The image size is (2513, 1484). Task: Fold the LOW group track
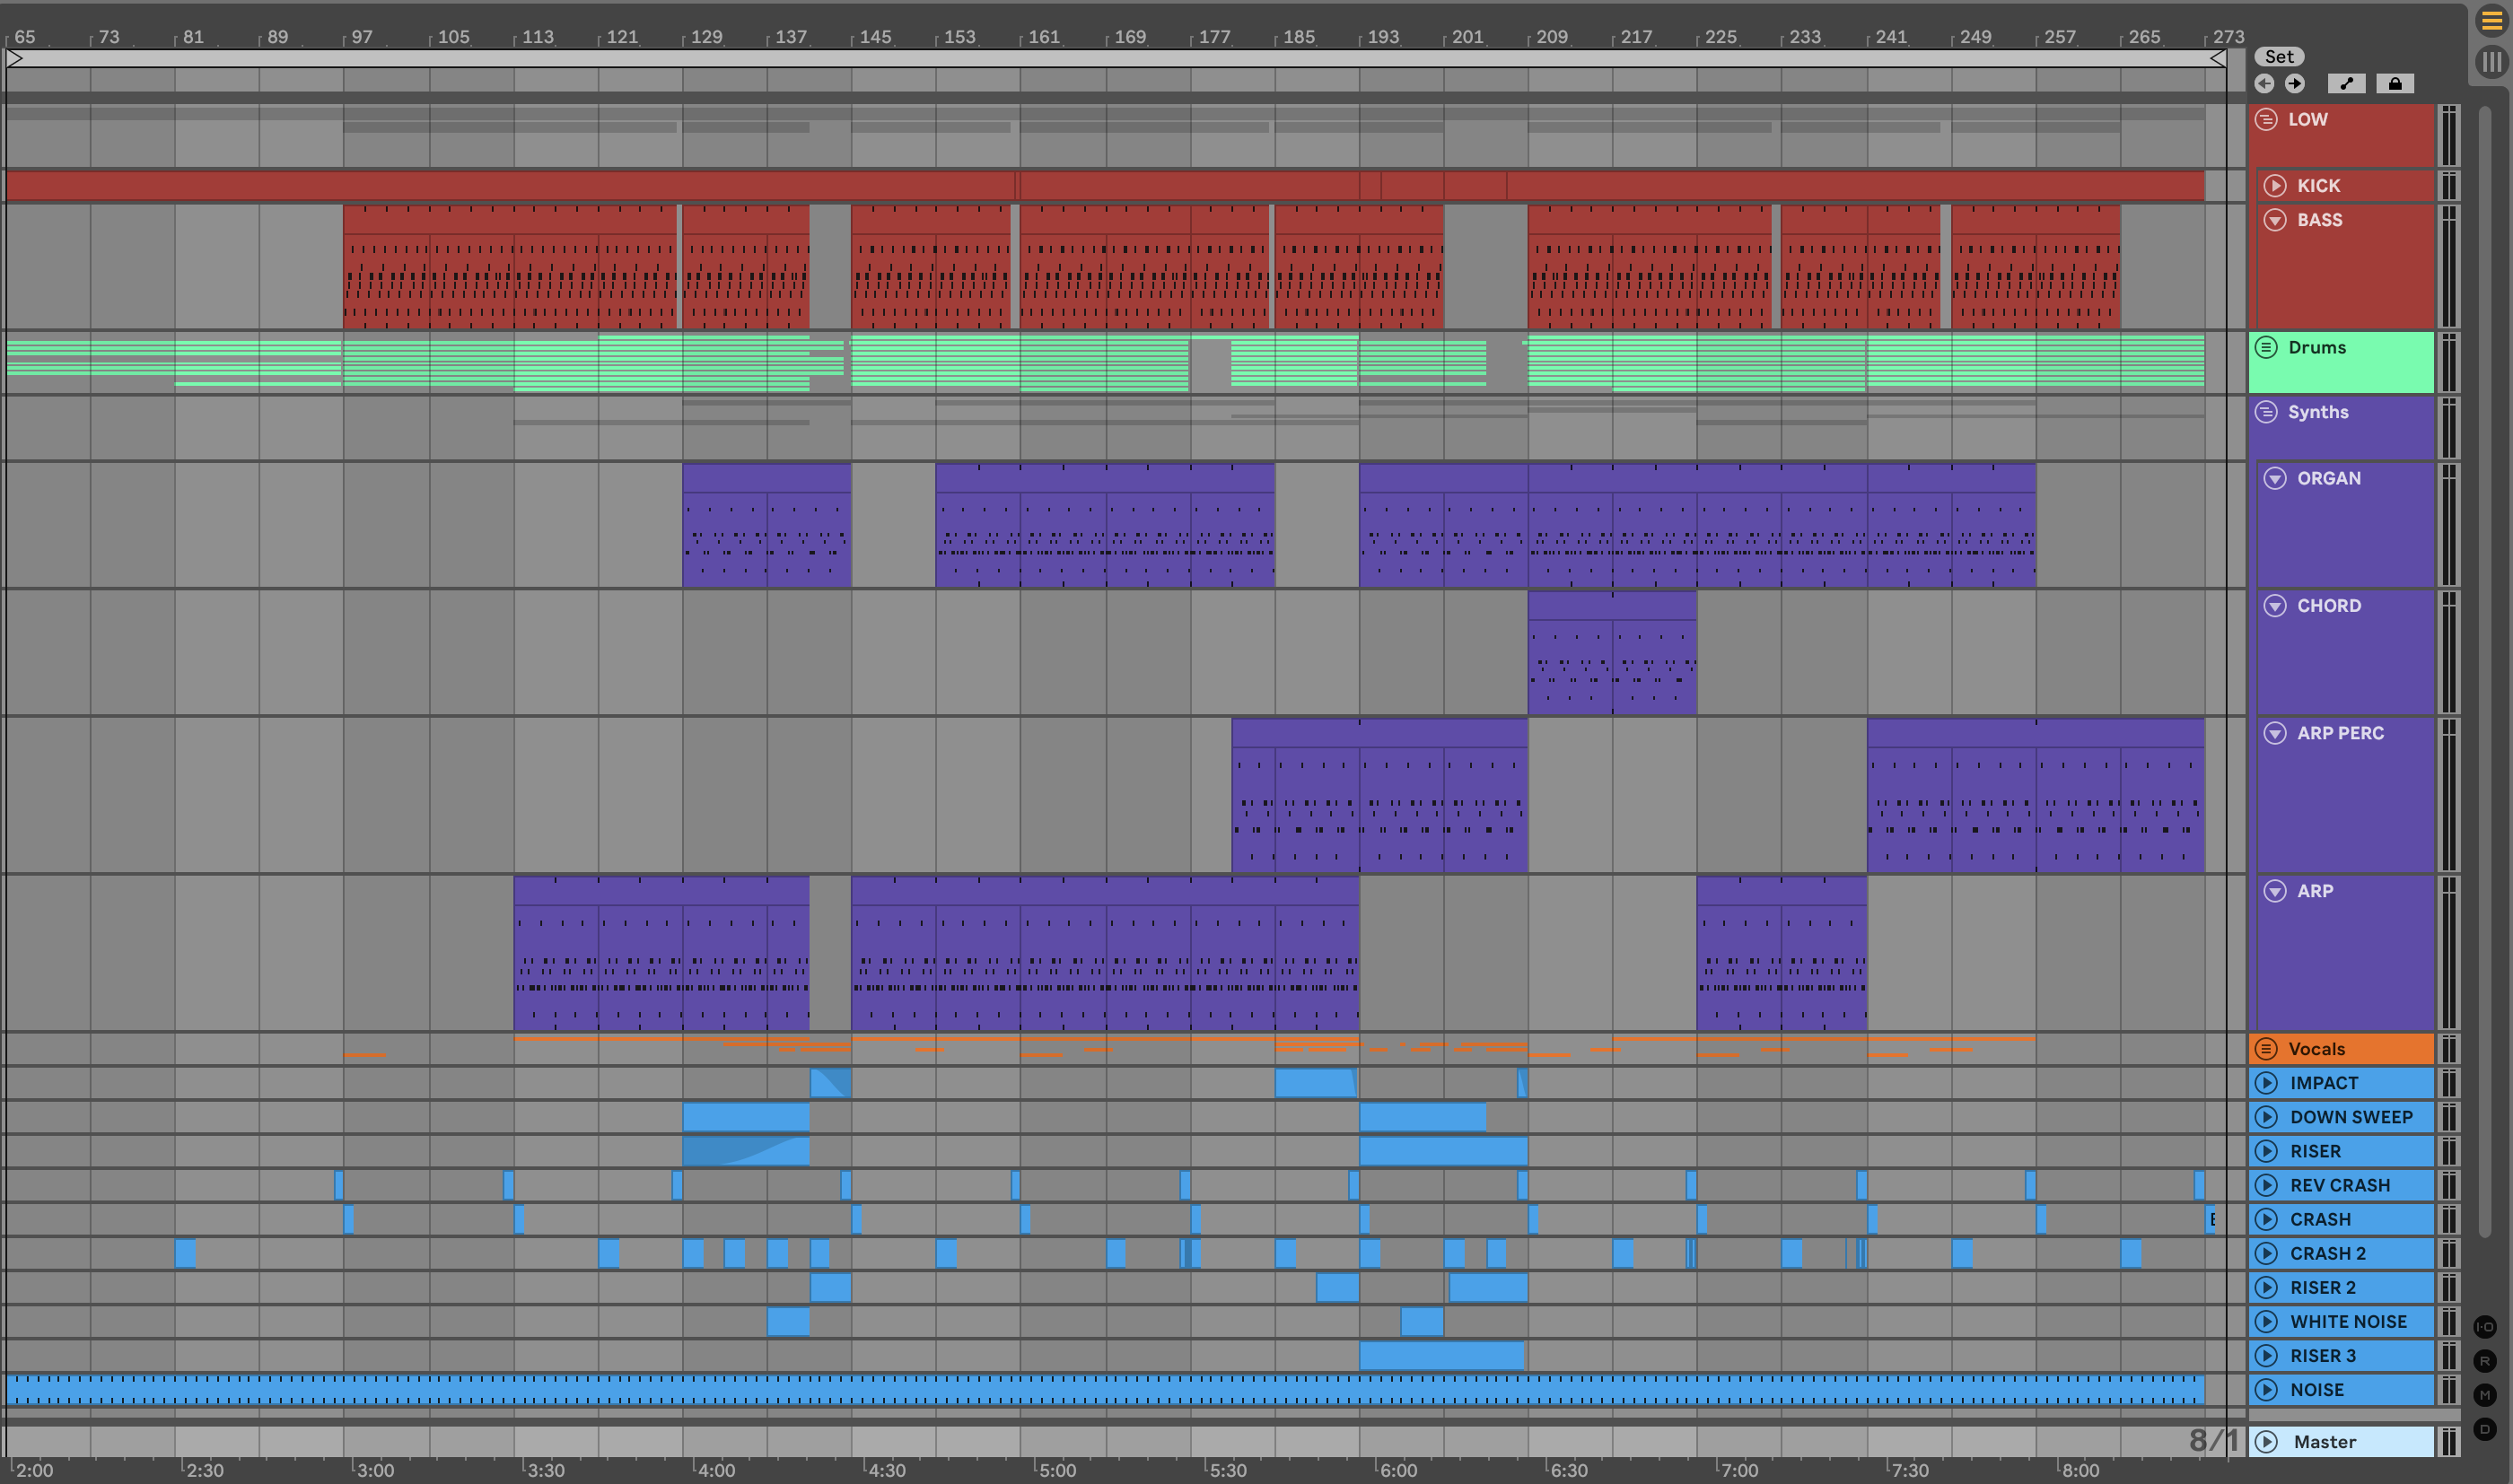point(2266,119)
